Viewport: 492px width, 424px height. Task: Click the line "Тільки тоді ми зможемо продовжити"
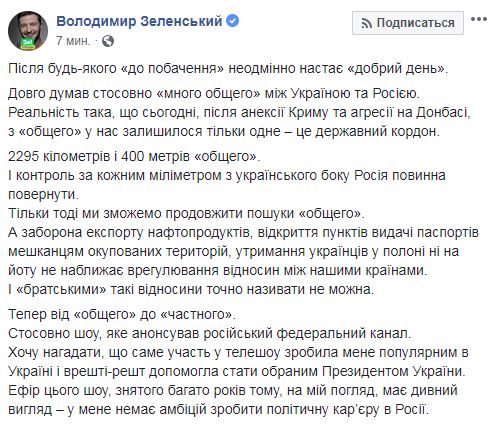[186, 213]
